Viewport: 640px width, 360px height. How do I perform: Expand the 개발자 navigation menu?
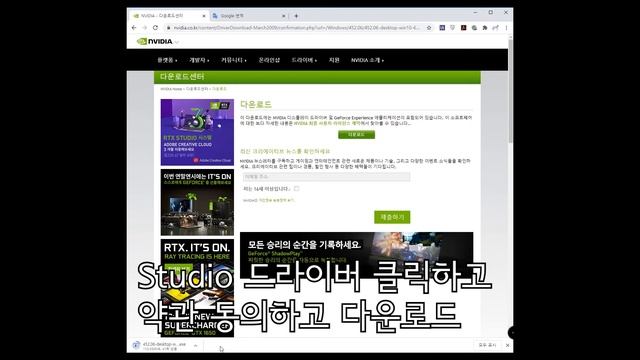(199, 60)
